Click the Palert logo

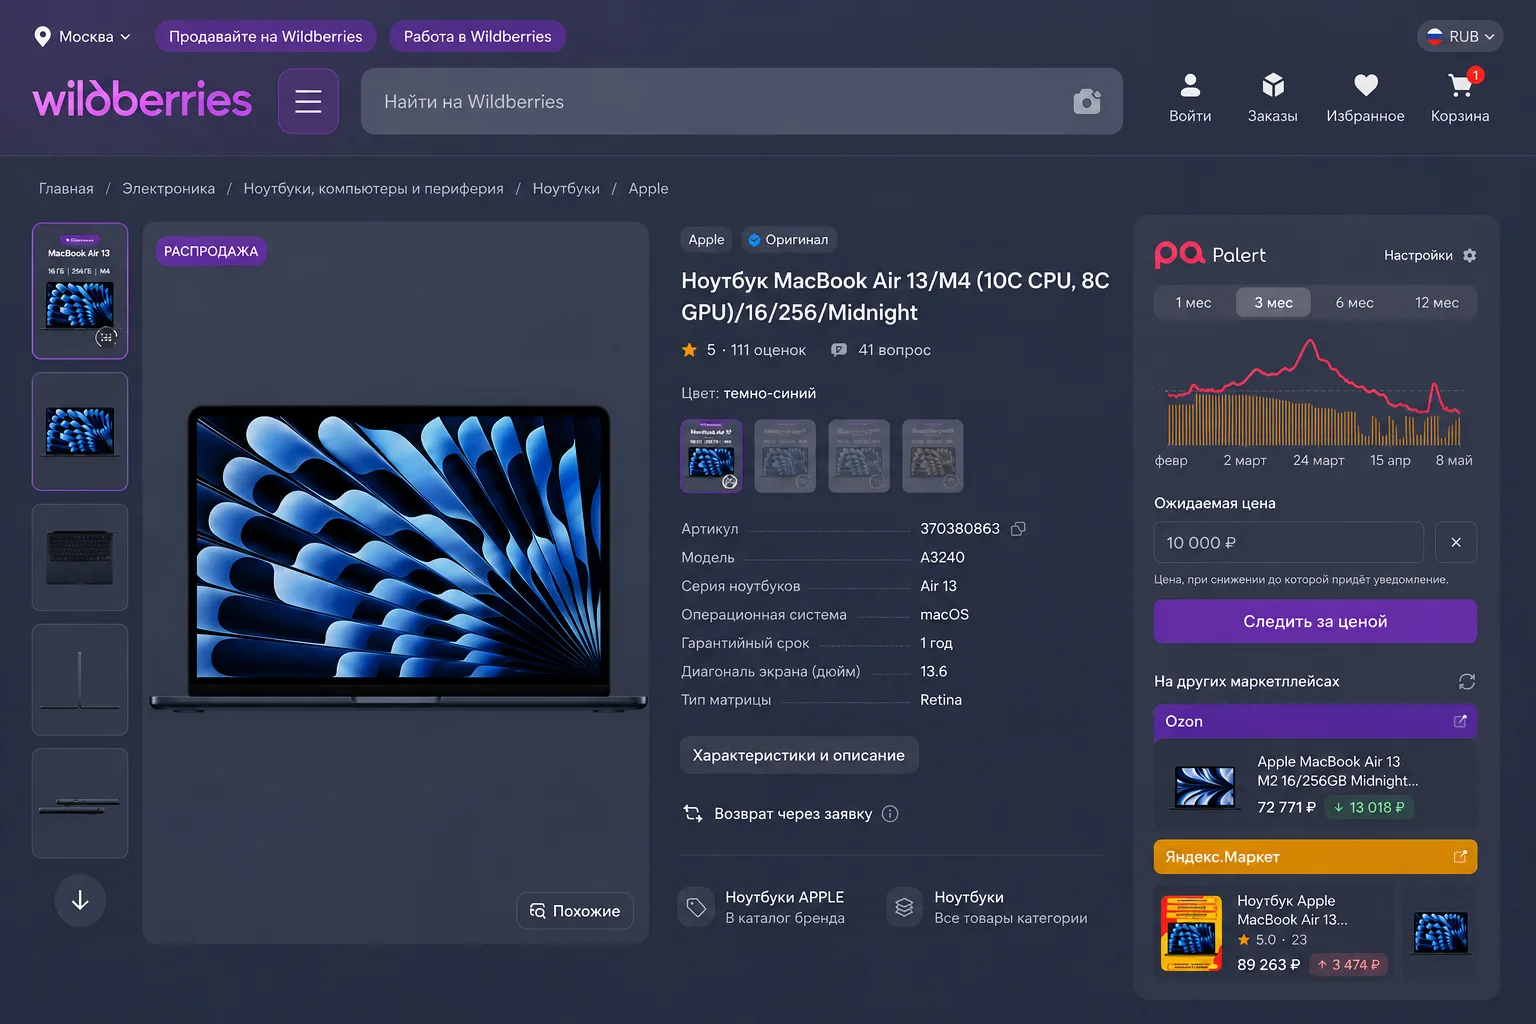[x=1210, y=255]
